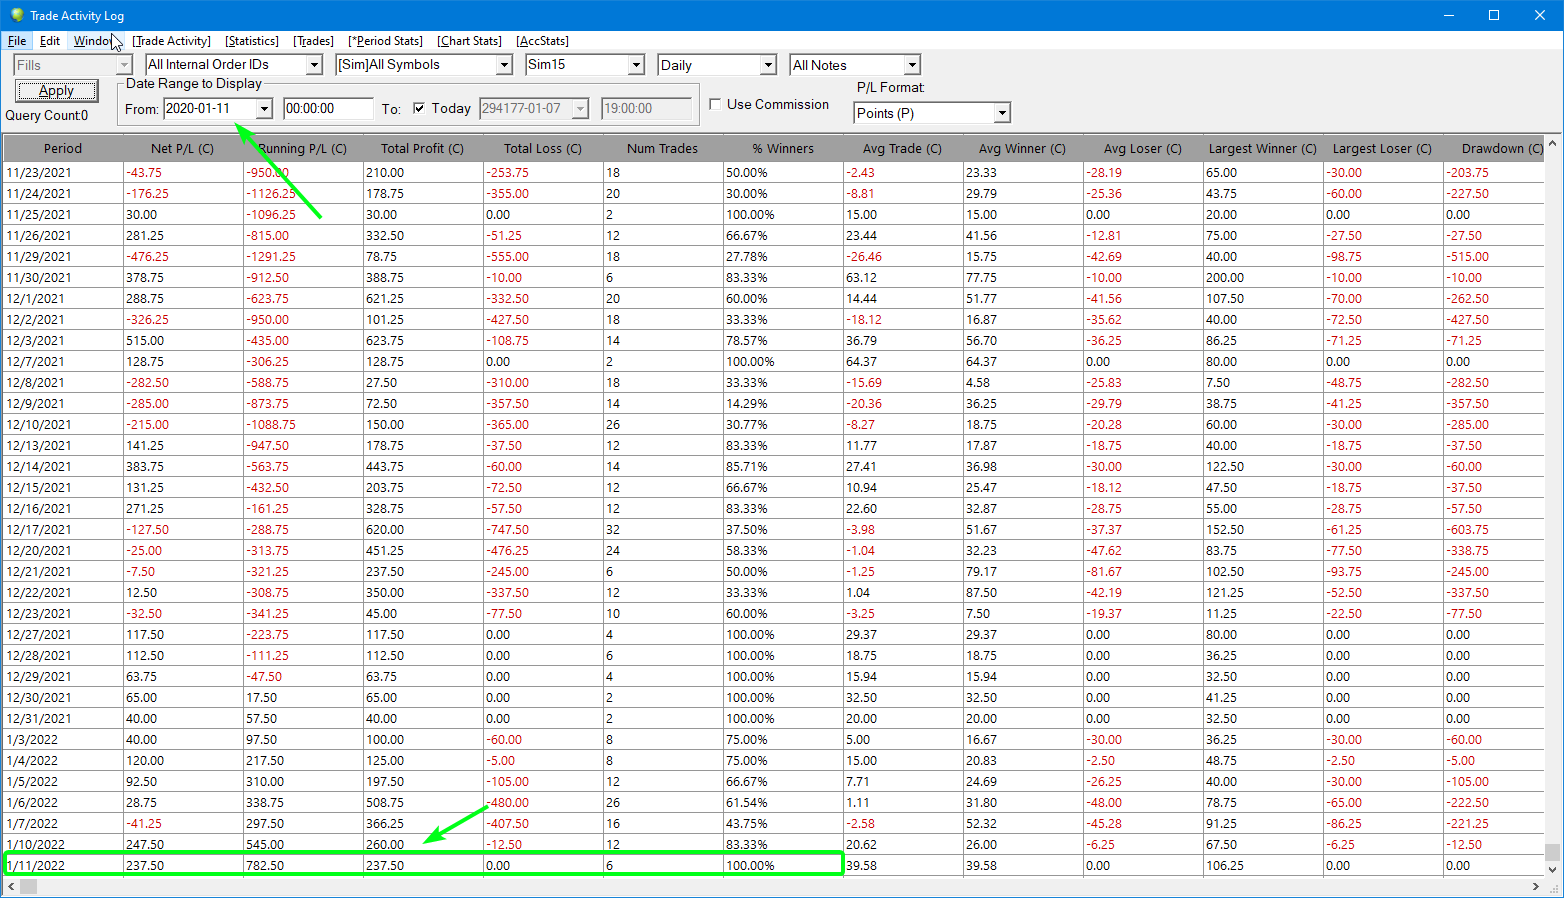Sort by the Total Loss (C) column header
The image size is (1564, 898).
pyautogui.click(x=543, y=149)
